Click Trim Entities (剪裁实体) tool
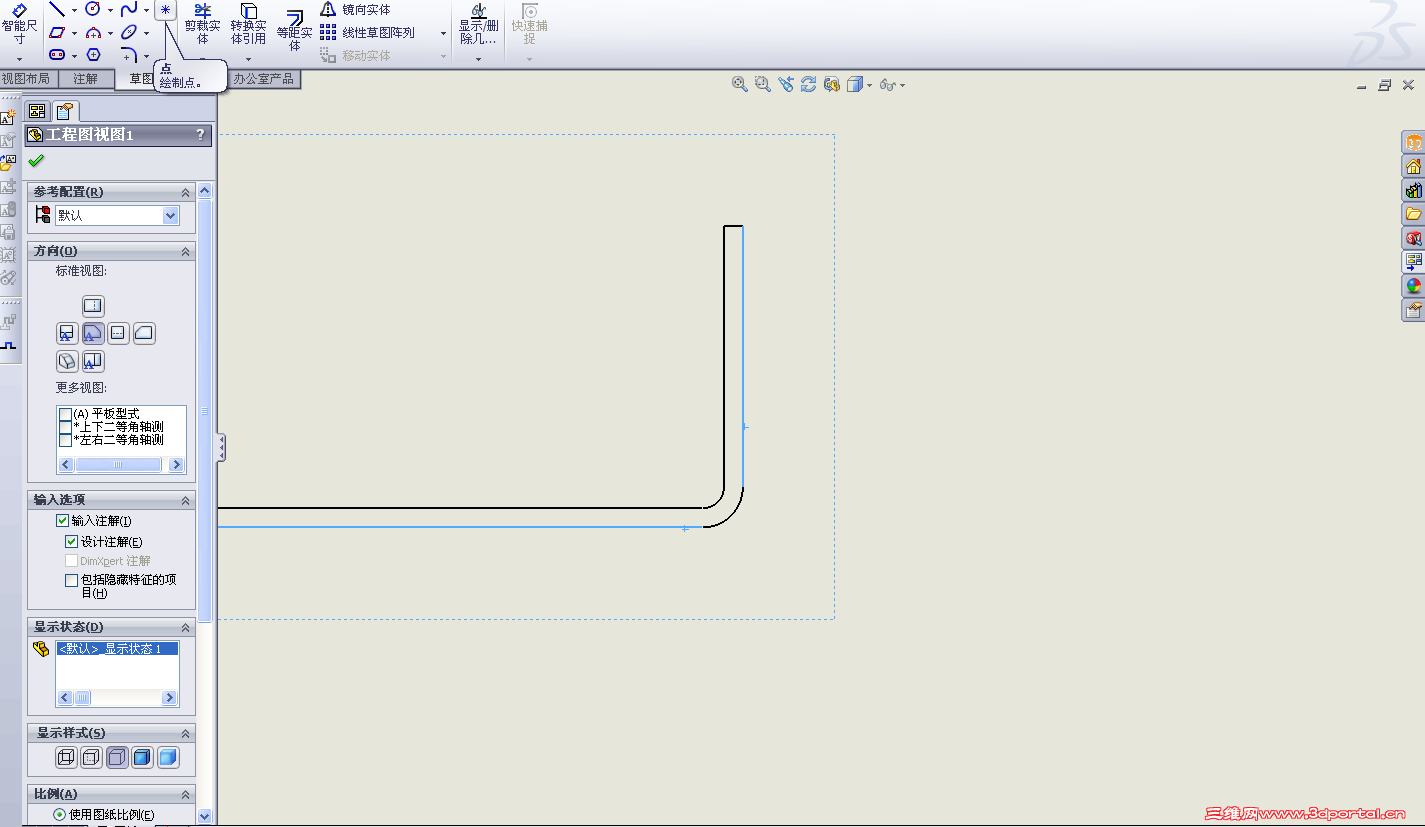The height and width of the screenshot is (827, 1425). click(202, 25)
